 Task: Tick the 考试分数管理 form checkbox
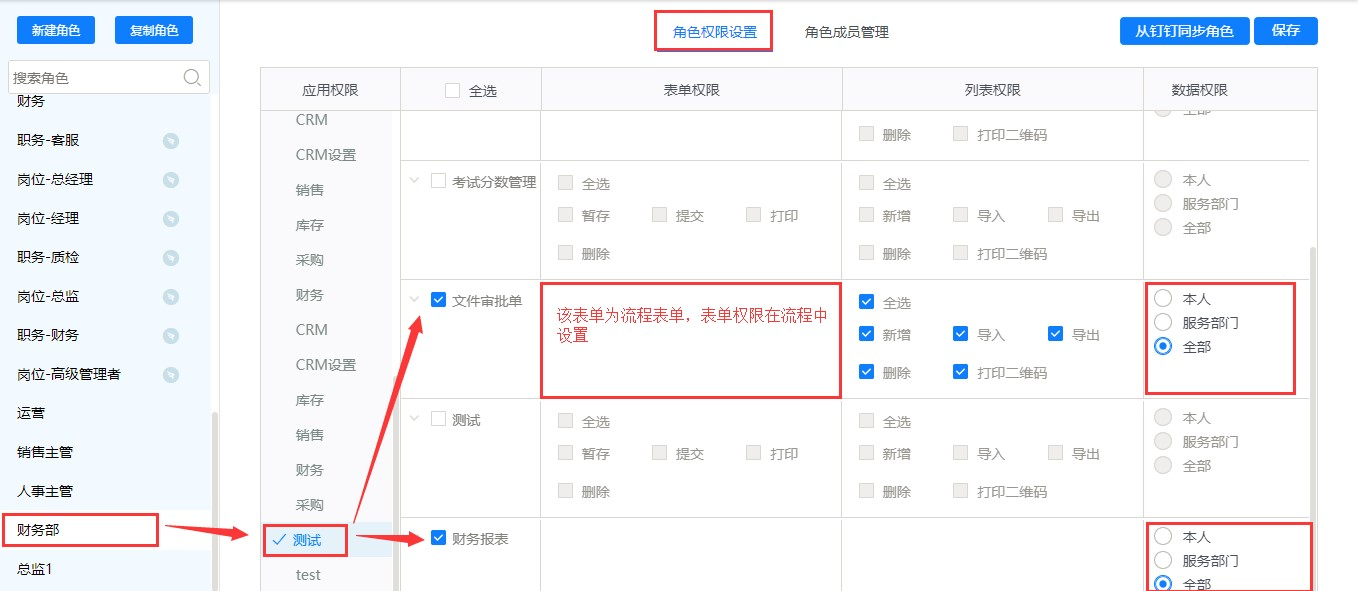tap(438, 181)
